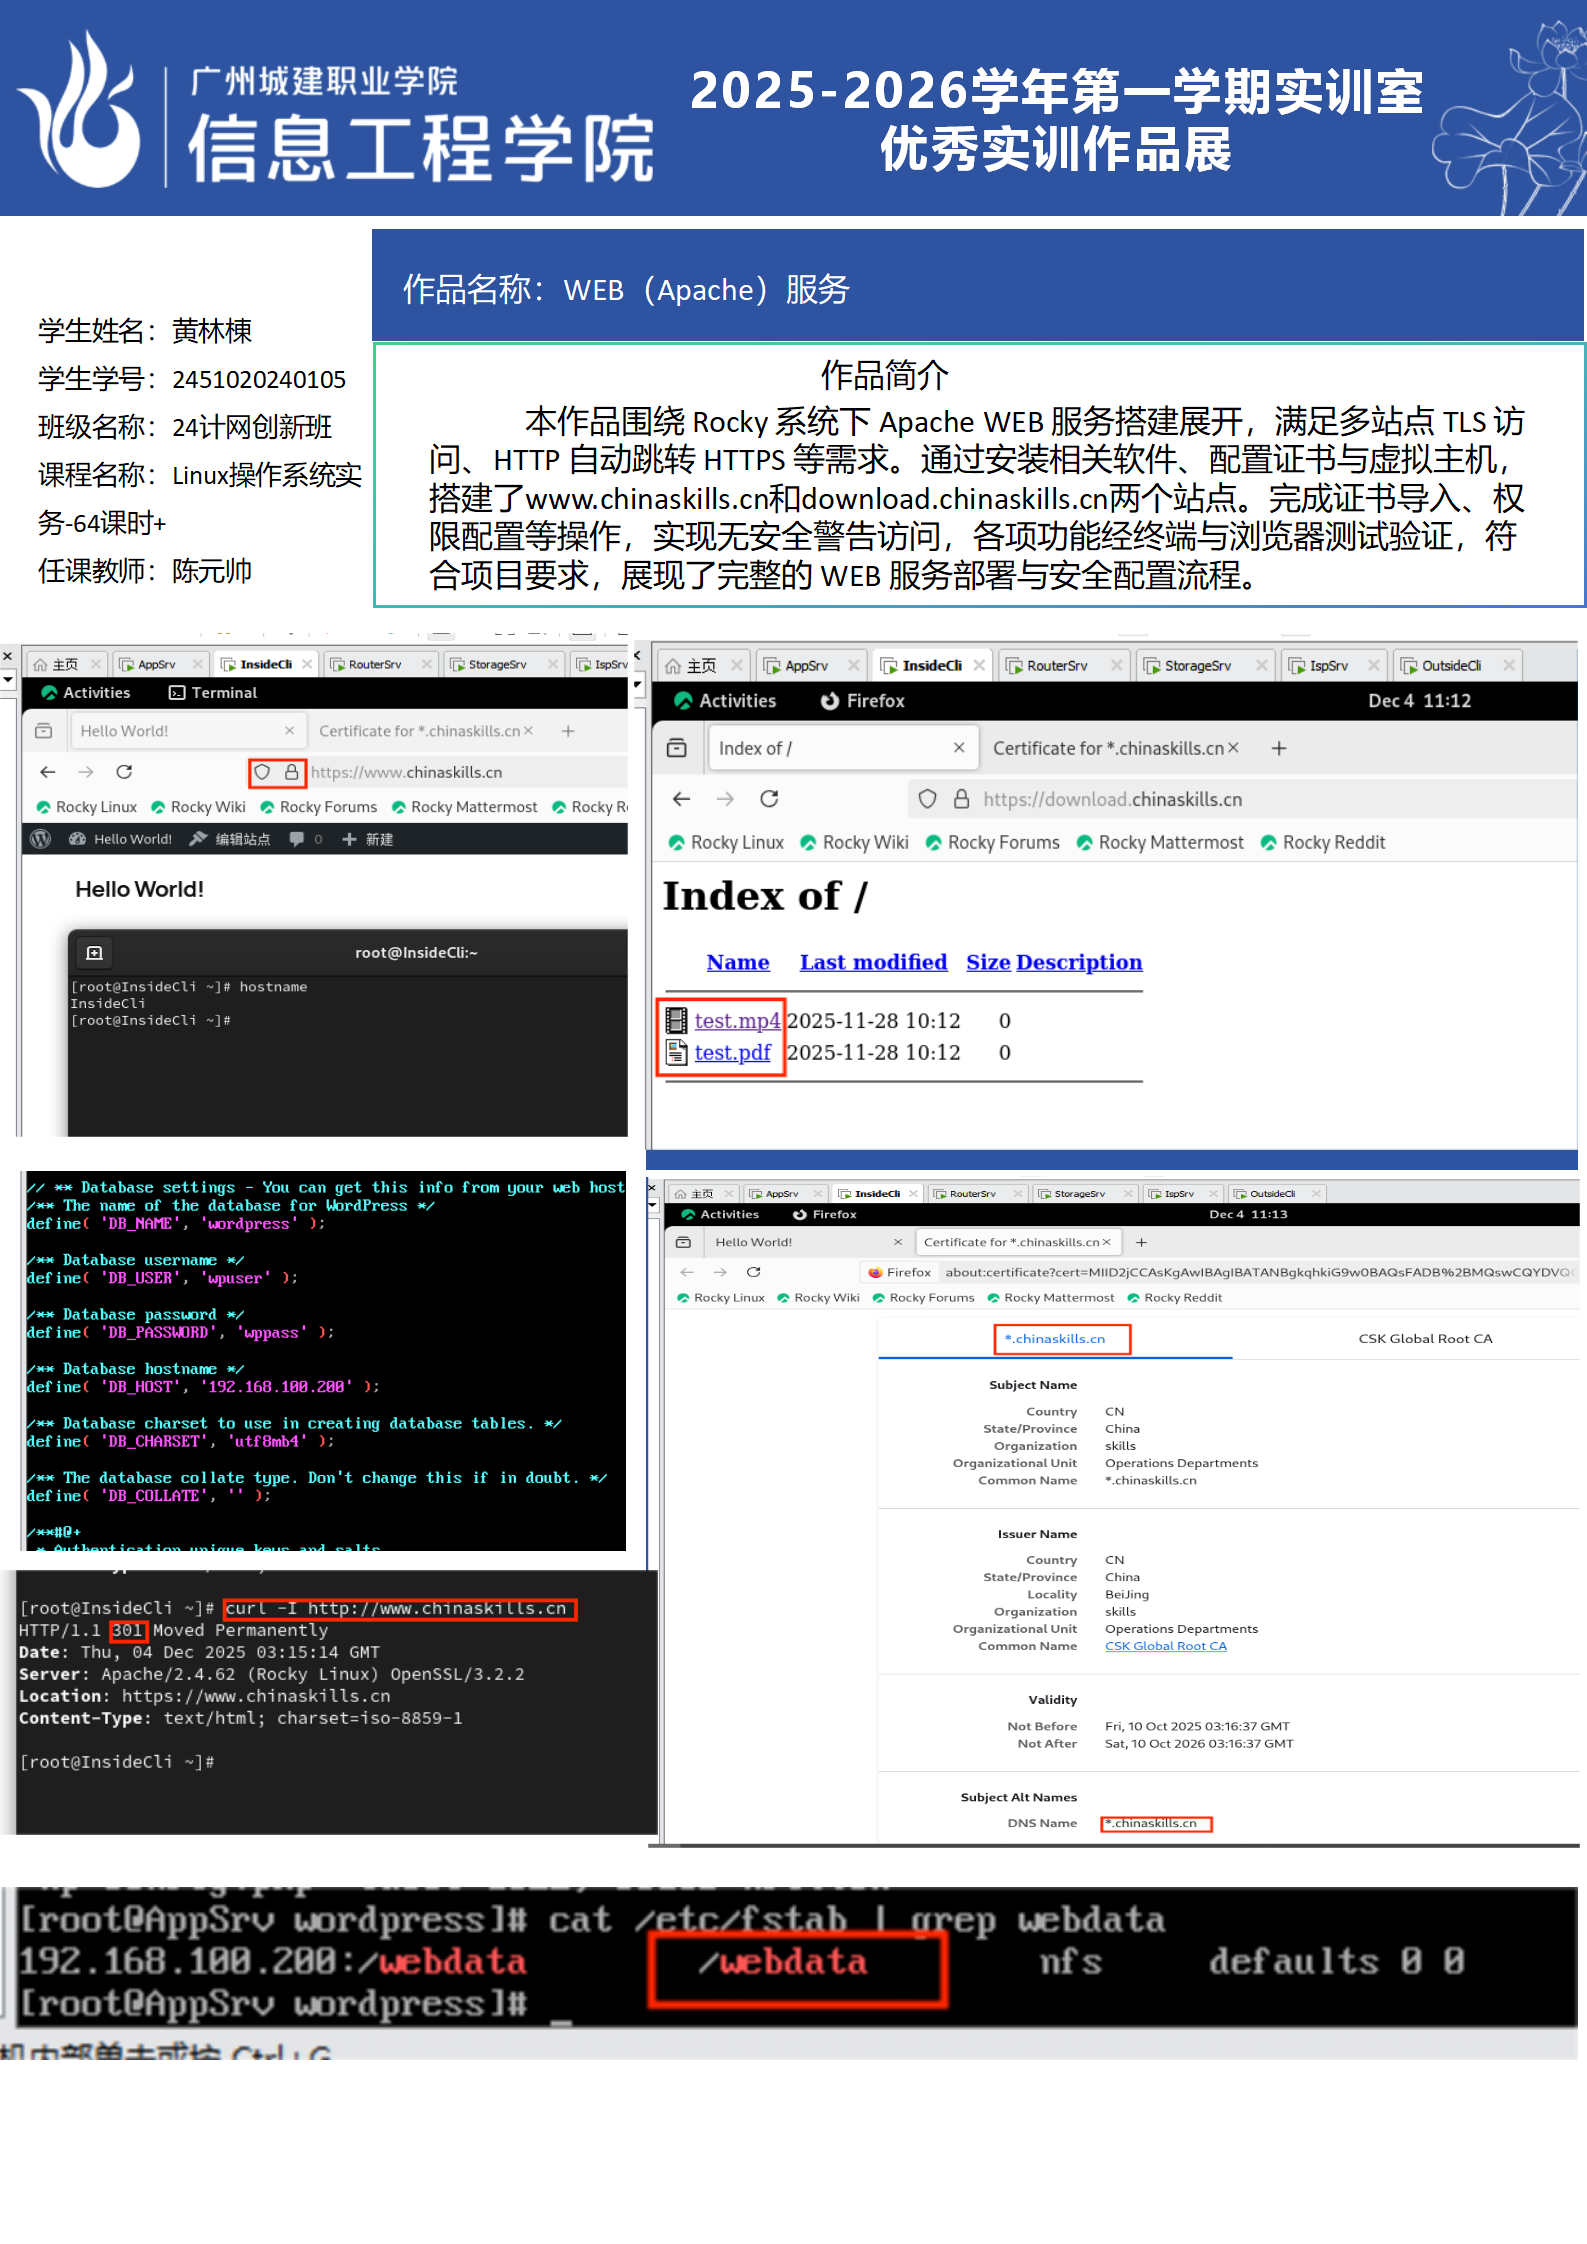Viewport: 1587px width, 2244px height.
Task: Click back arrow in the Index of / browser
Action: [x=682, y=799]
